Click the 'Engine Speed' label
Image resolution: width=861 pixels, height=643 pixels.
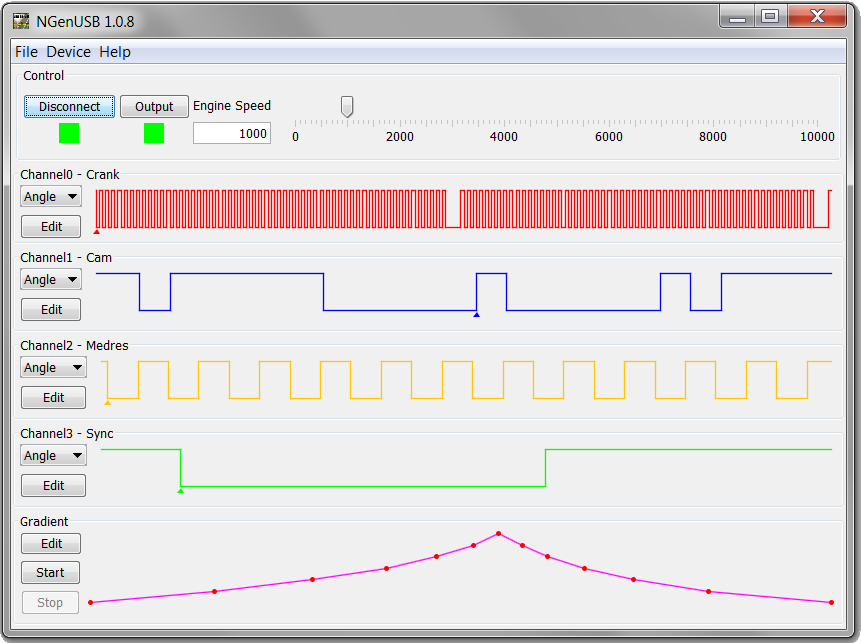(x=232, y=105)
